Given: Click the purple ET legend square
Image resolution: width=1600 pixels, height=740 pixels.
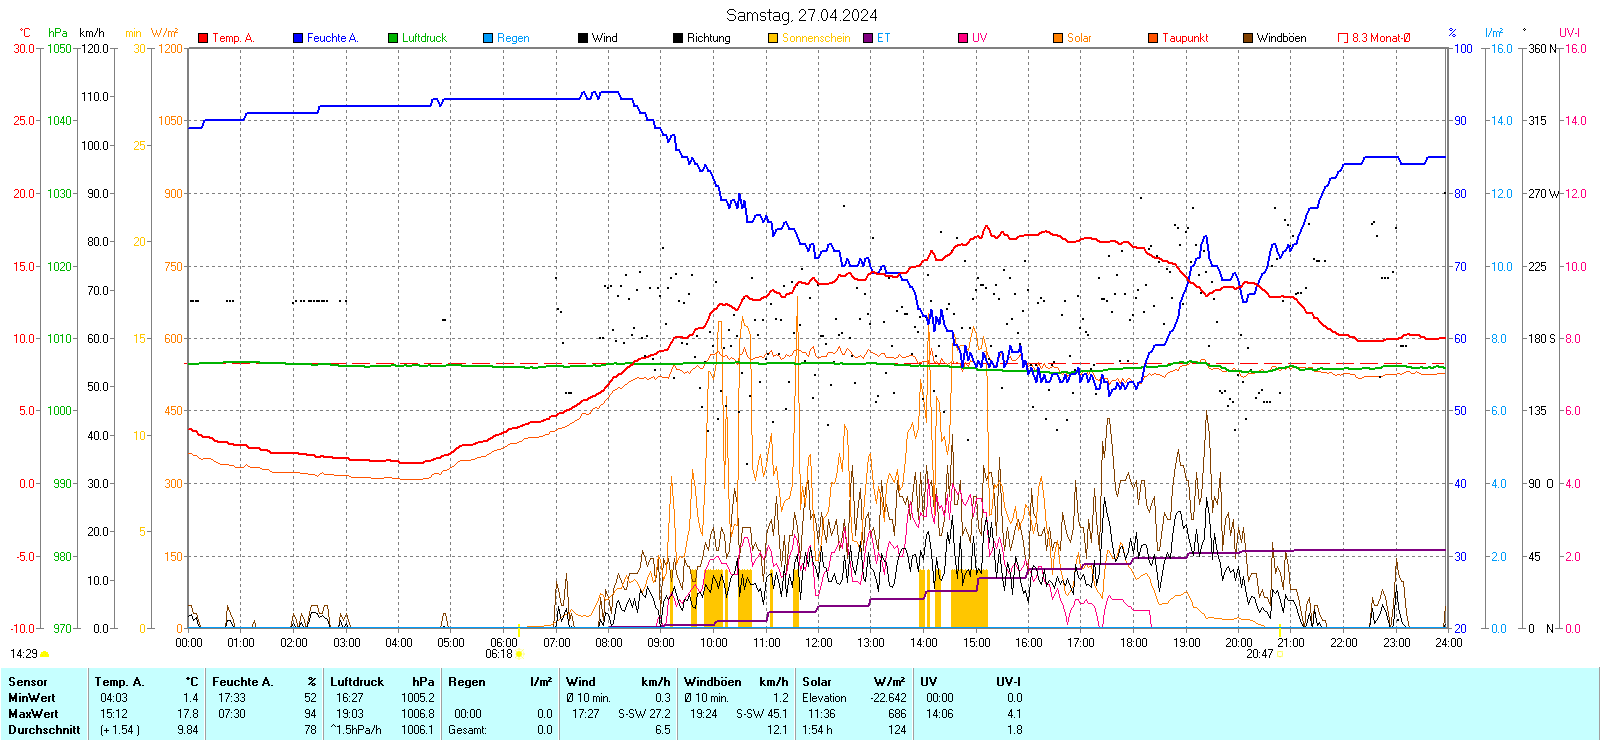Looking at the screenshot, I should (x=868, y=38).
